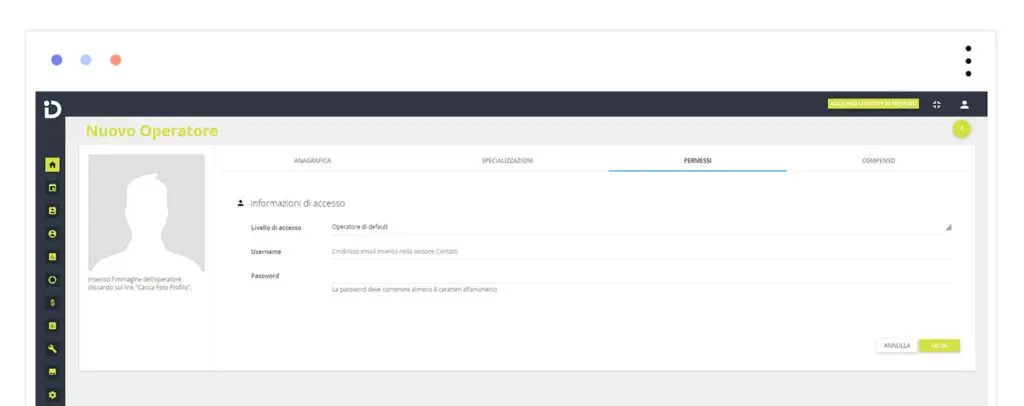Open the Compenso tab

[878, 161]
